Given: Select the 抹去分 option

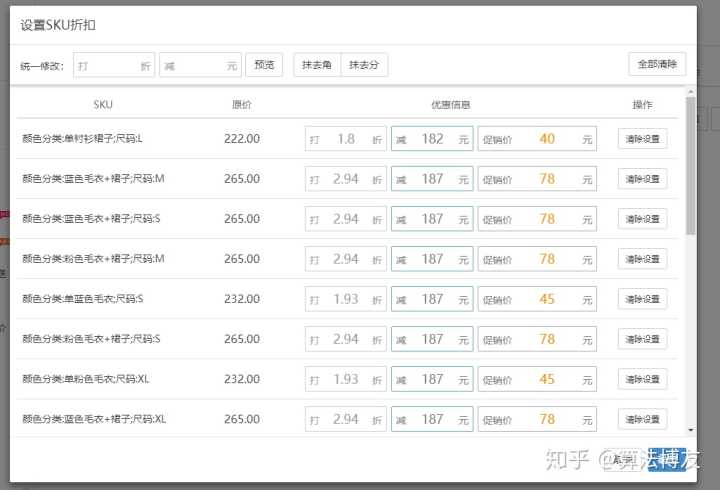Looking at the screenshot, I should (364, 65).
